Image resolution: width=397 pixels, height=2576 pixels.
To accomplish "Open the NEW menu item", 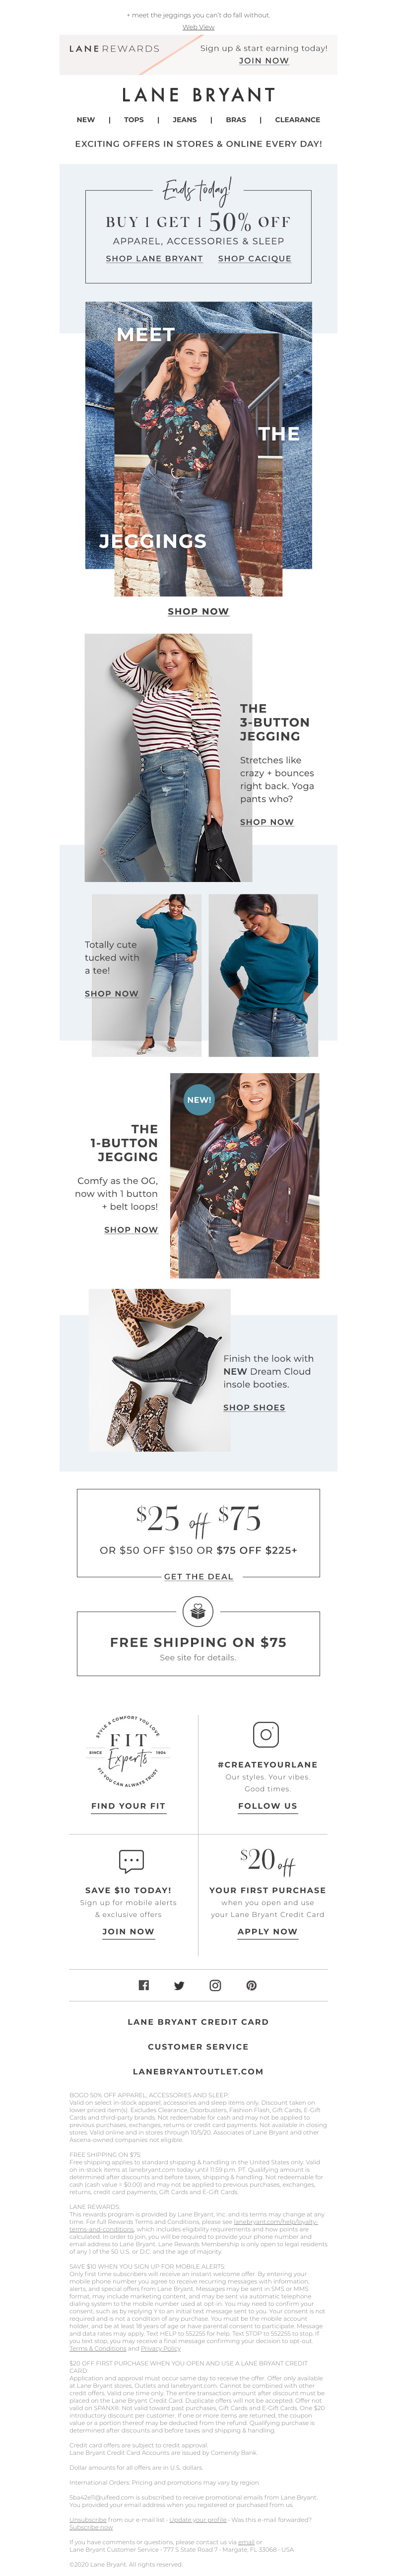I will coord(86,120).
